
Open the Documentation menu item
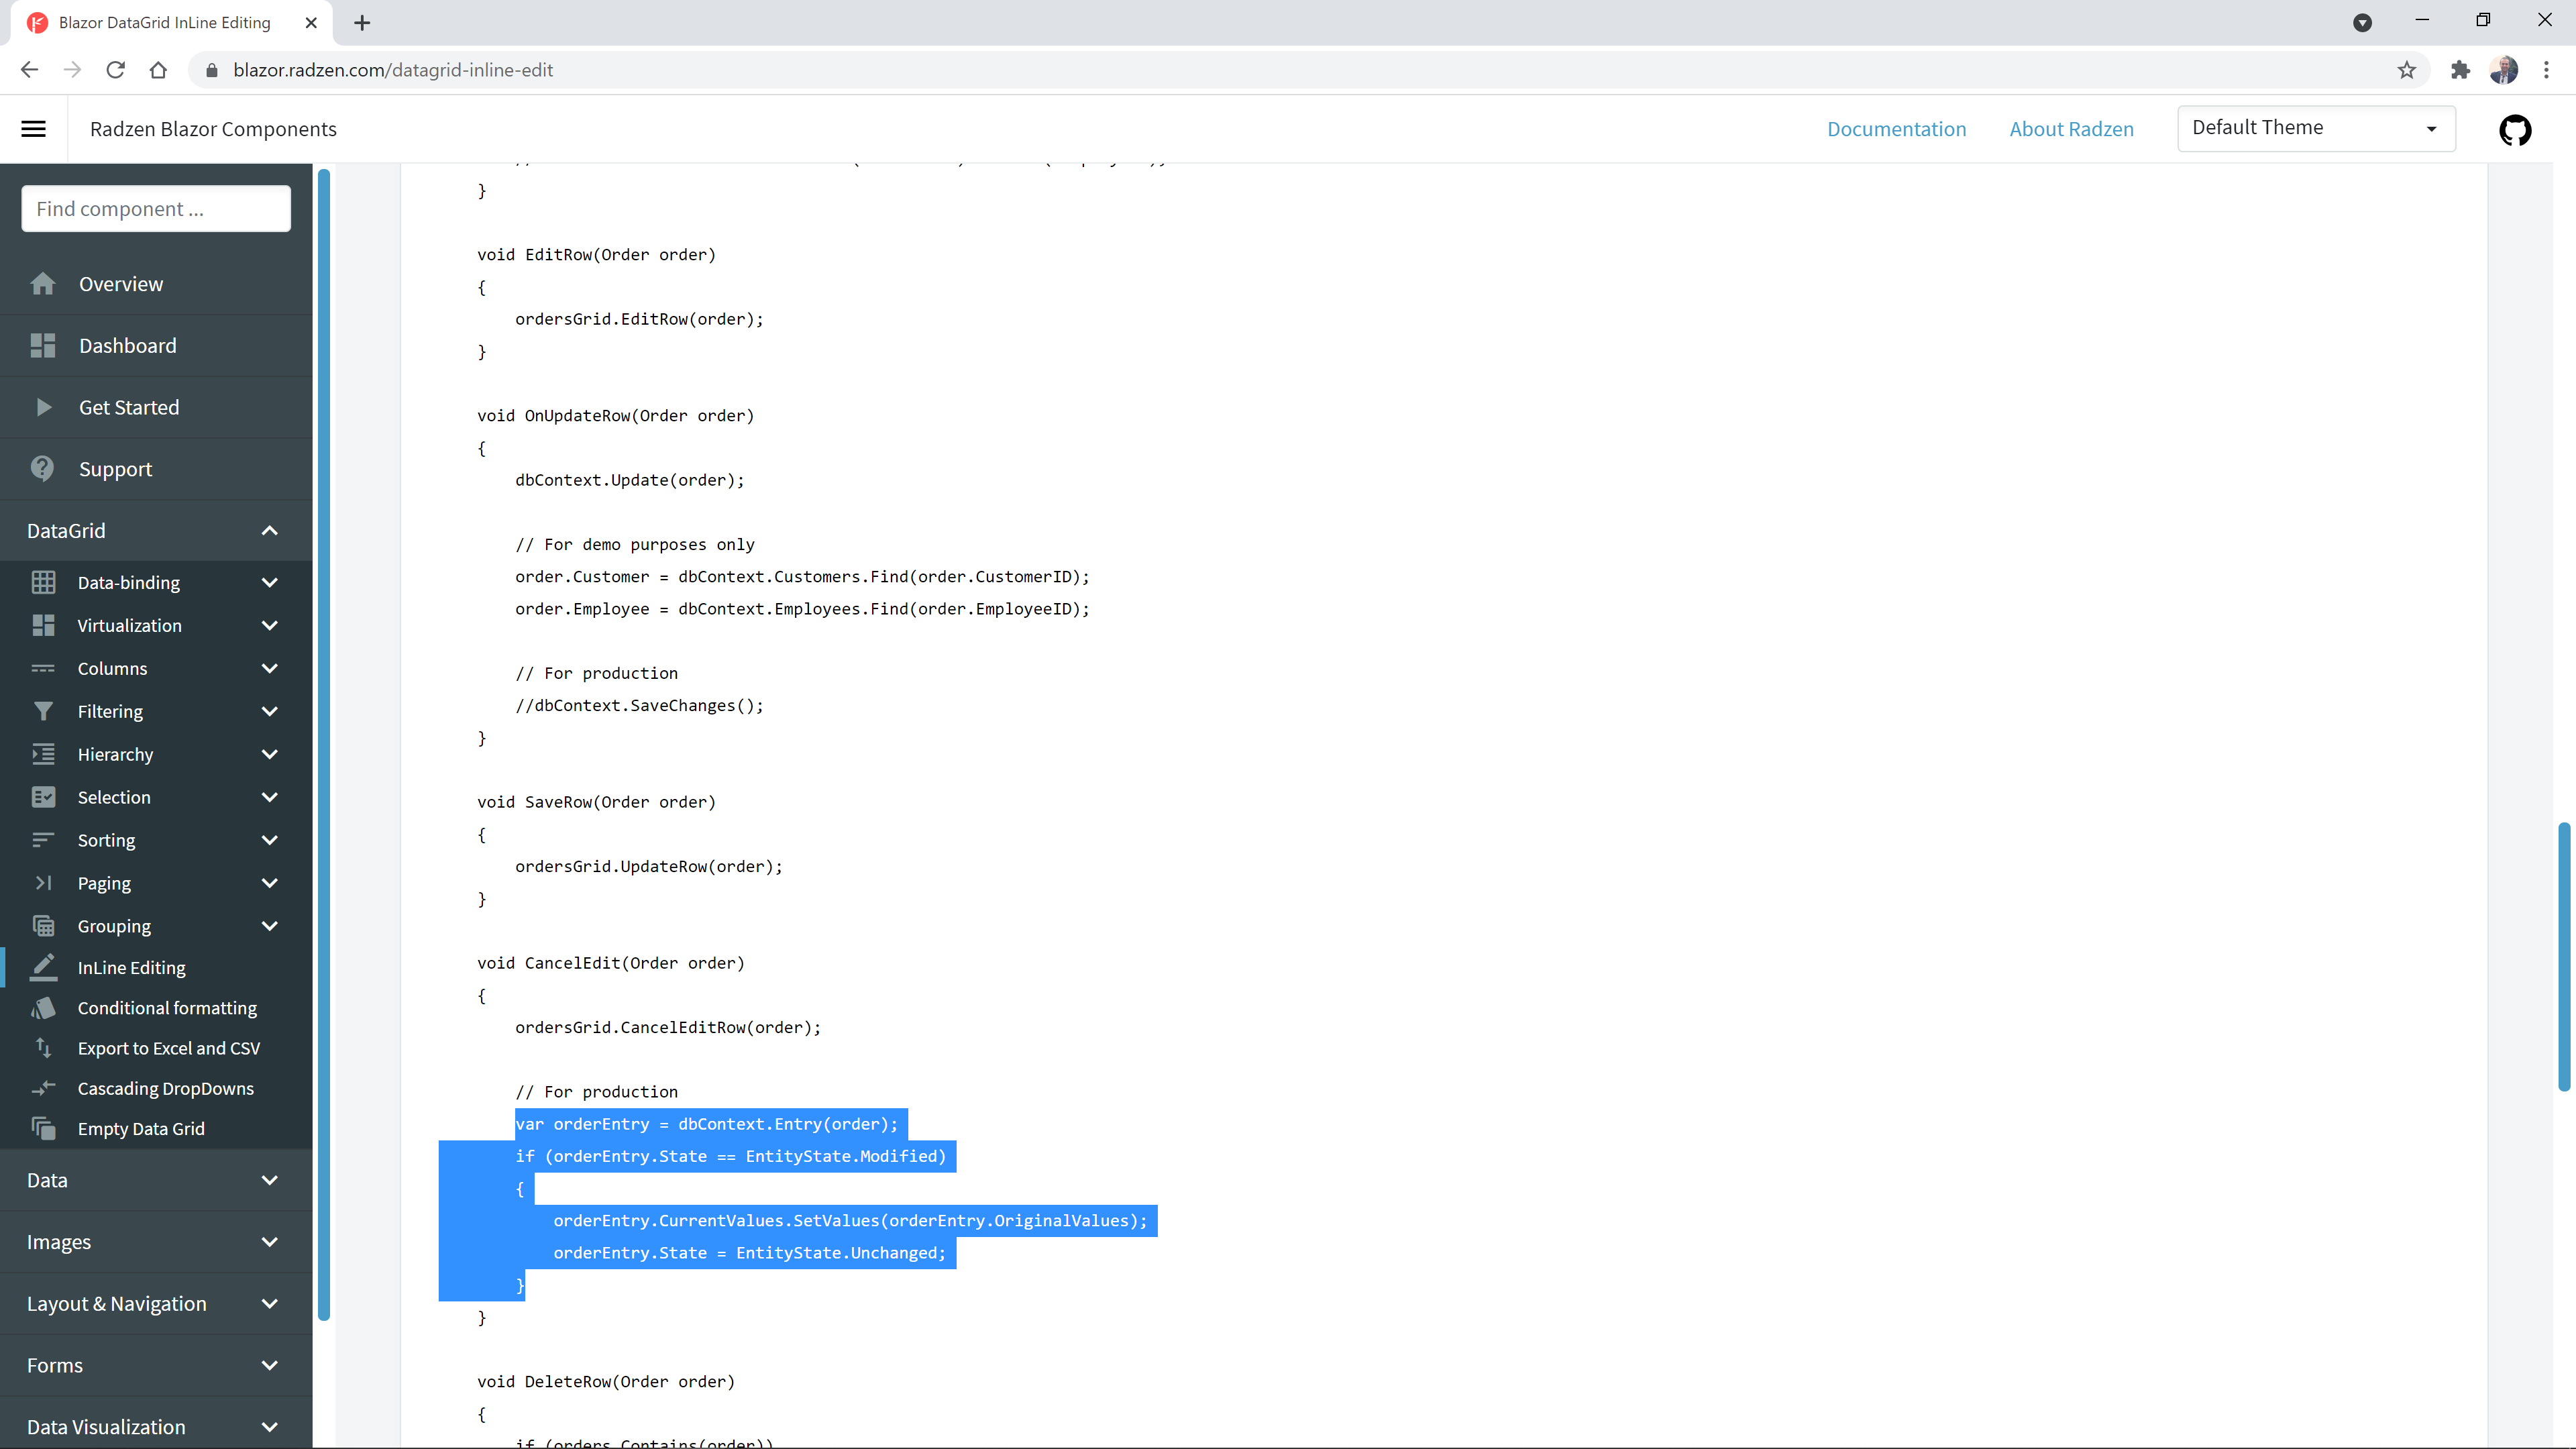pyautogui.click(x=1896, y=129)
